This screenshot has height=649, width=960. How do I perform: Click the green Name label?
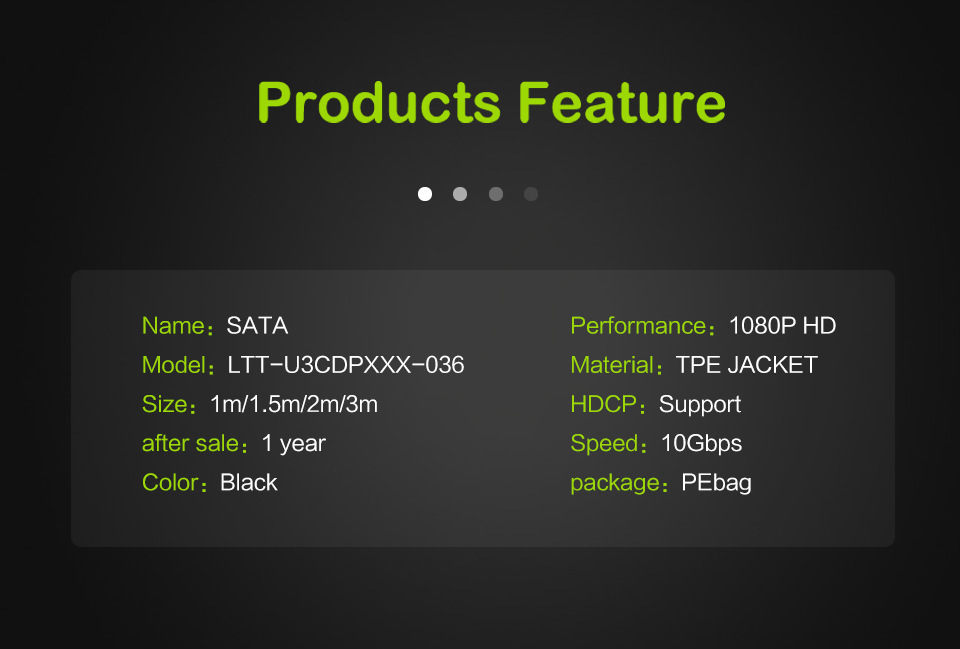(x=173, y=326)
